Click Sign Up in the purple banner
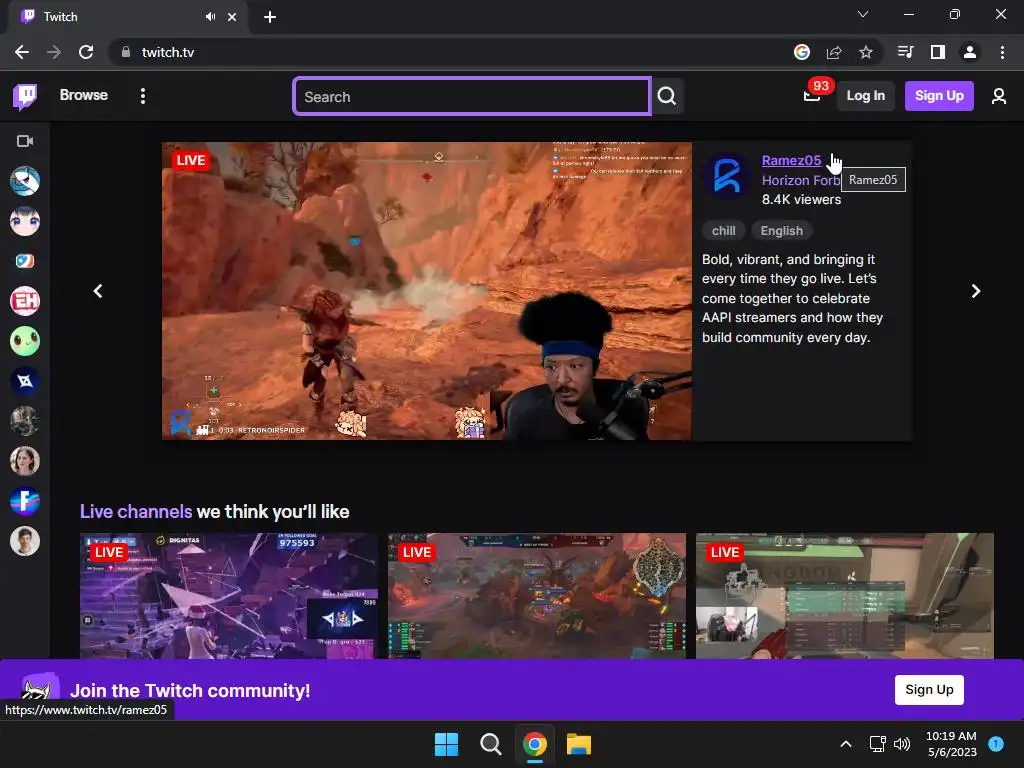1024x768 pixels. click(929, 690)
